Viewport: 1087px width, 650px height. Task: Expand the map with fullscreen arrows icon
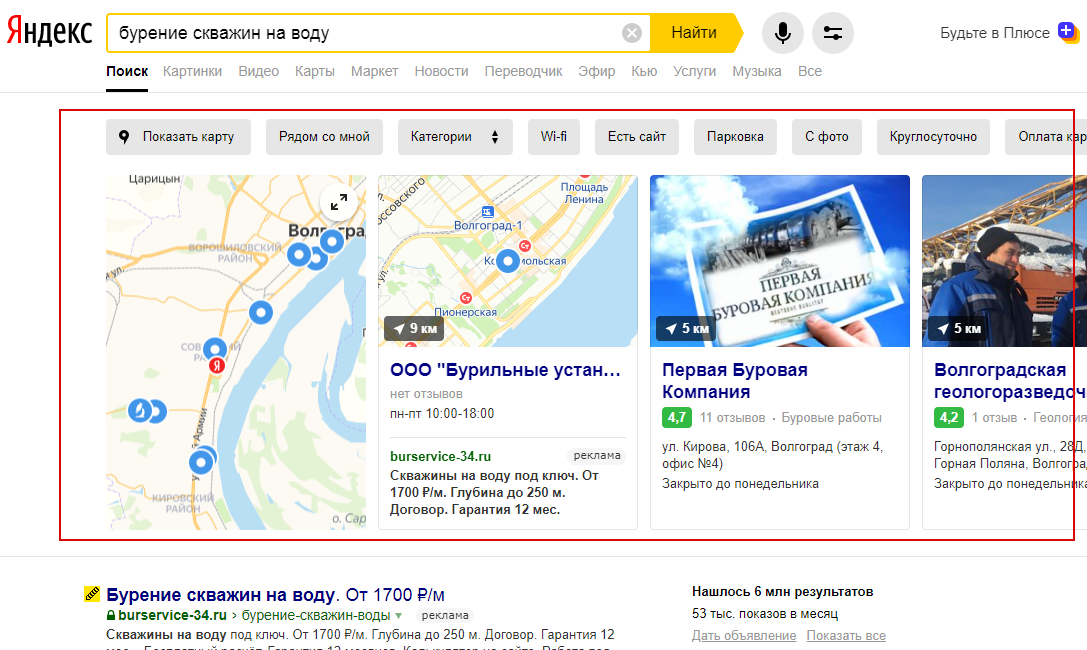click(338, 202)
